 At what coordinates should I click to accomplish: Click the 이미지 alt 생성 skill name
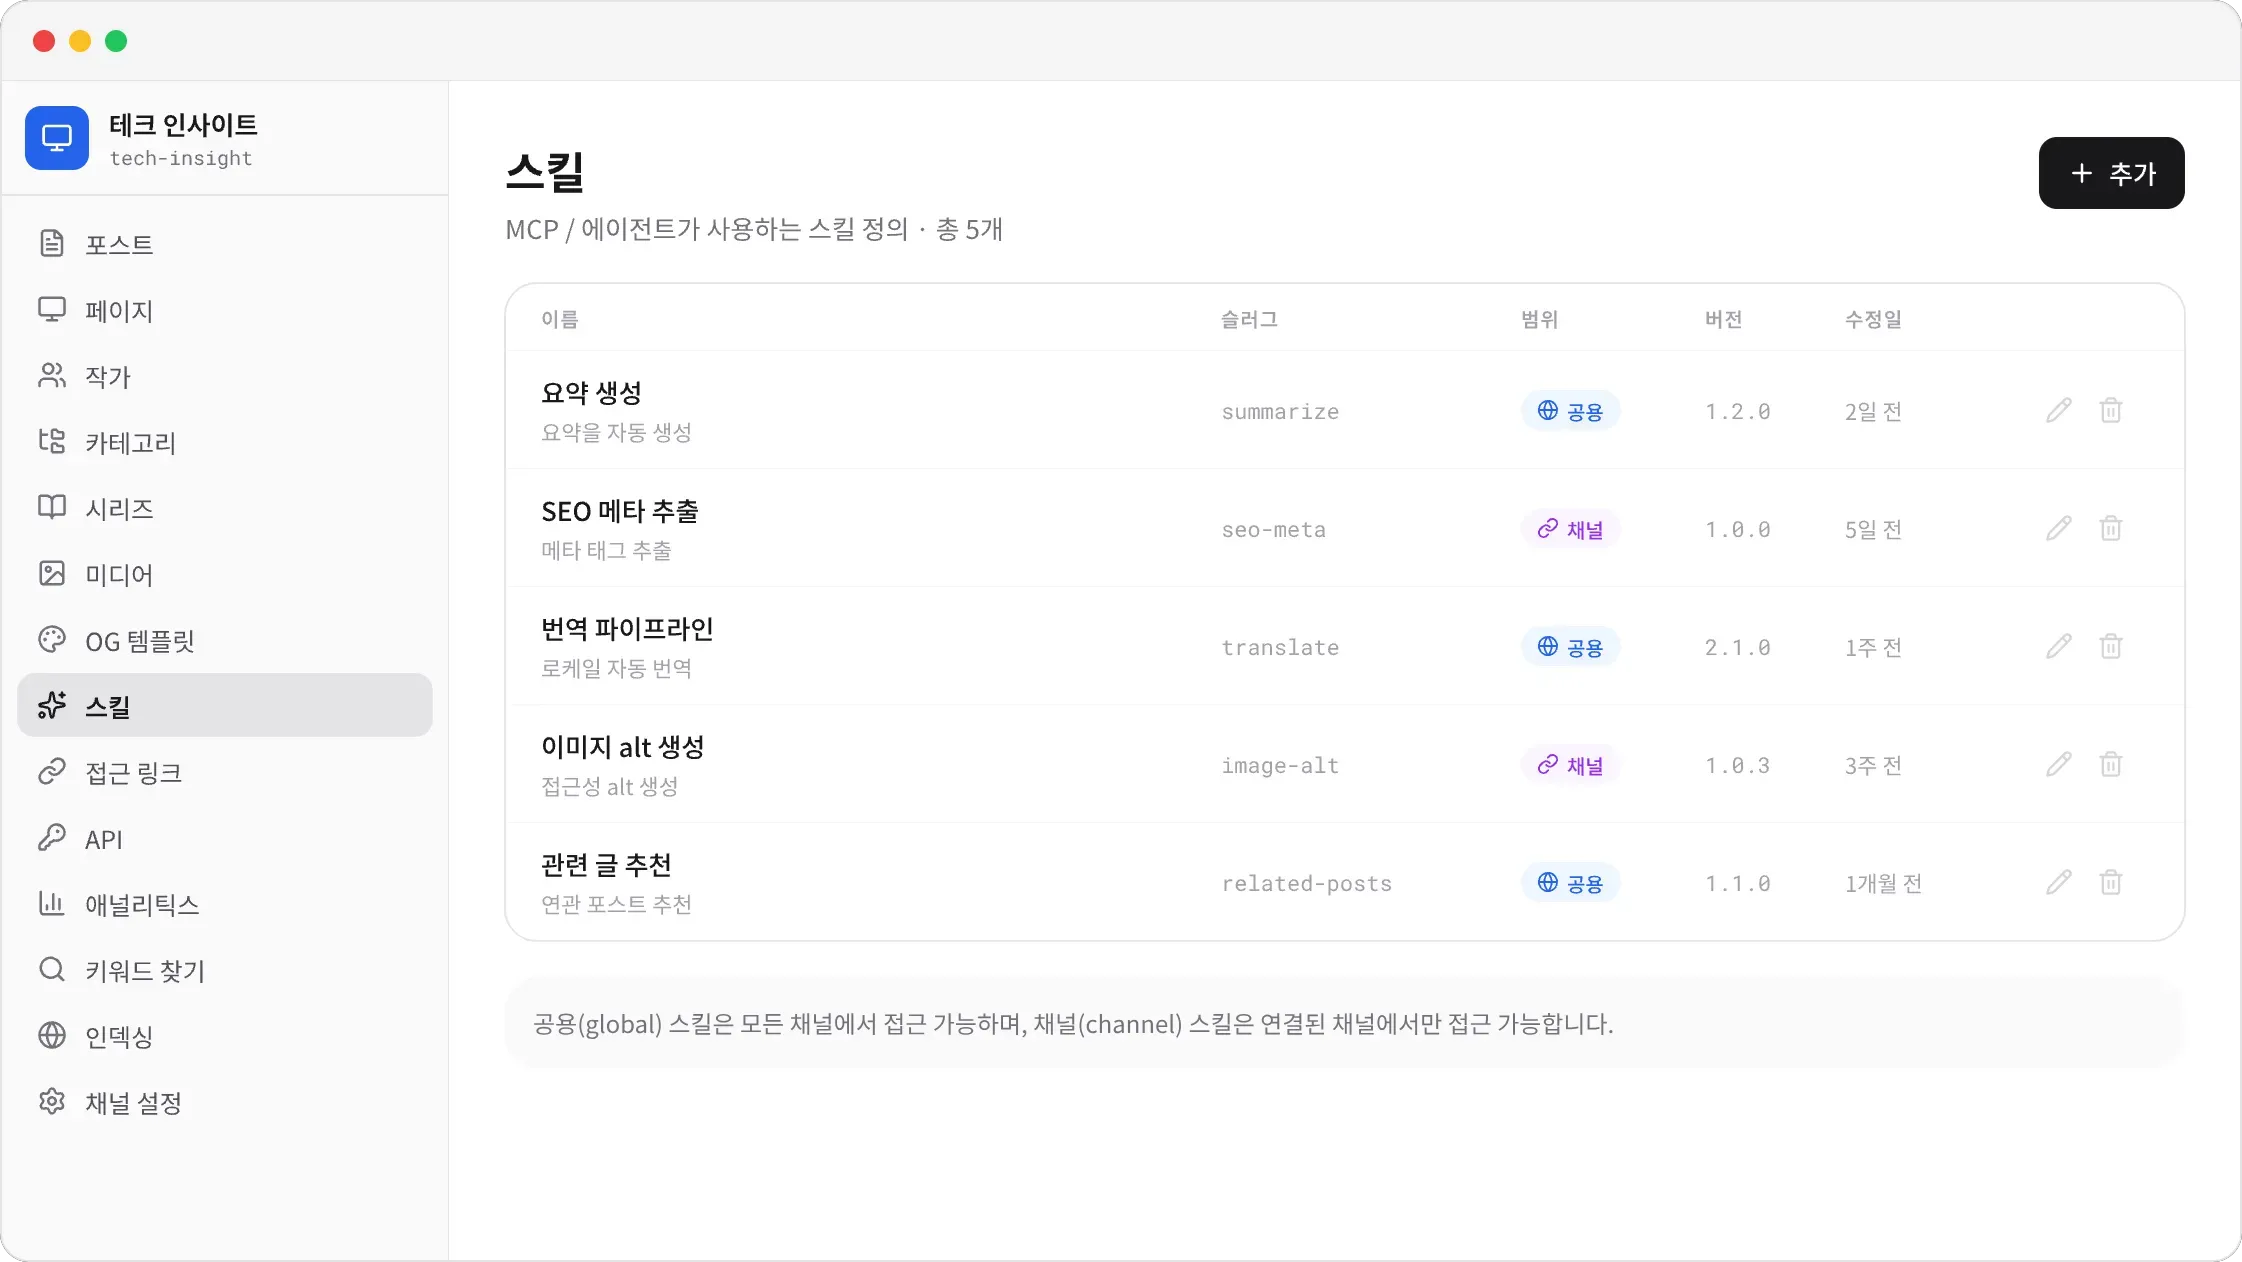click(622, 747)
